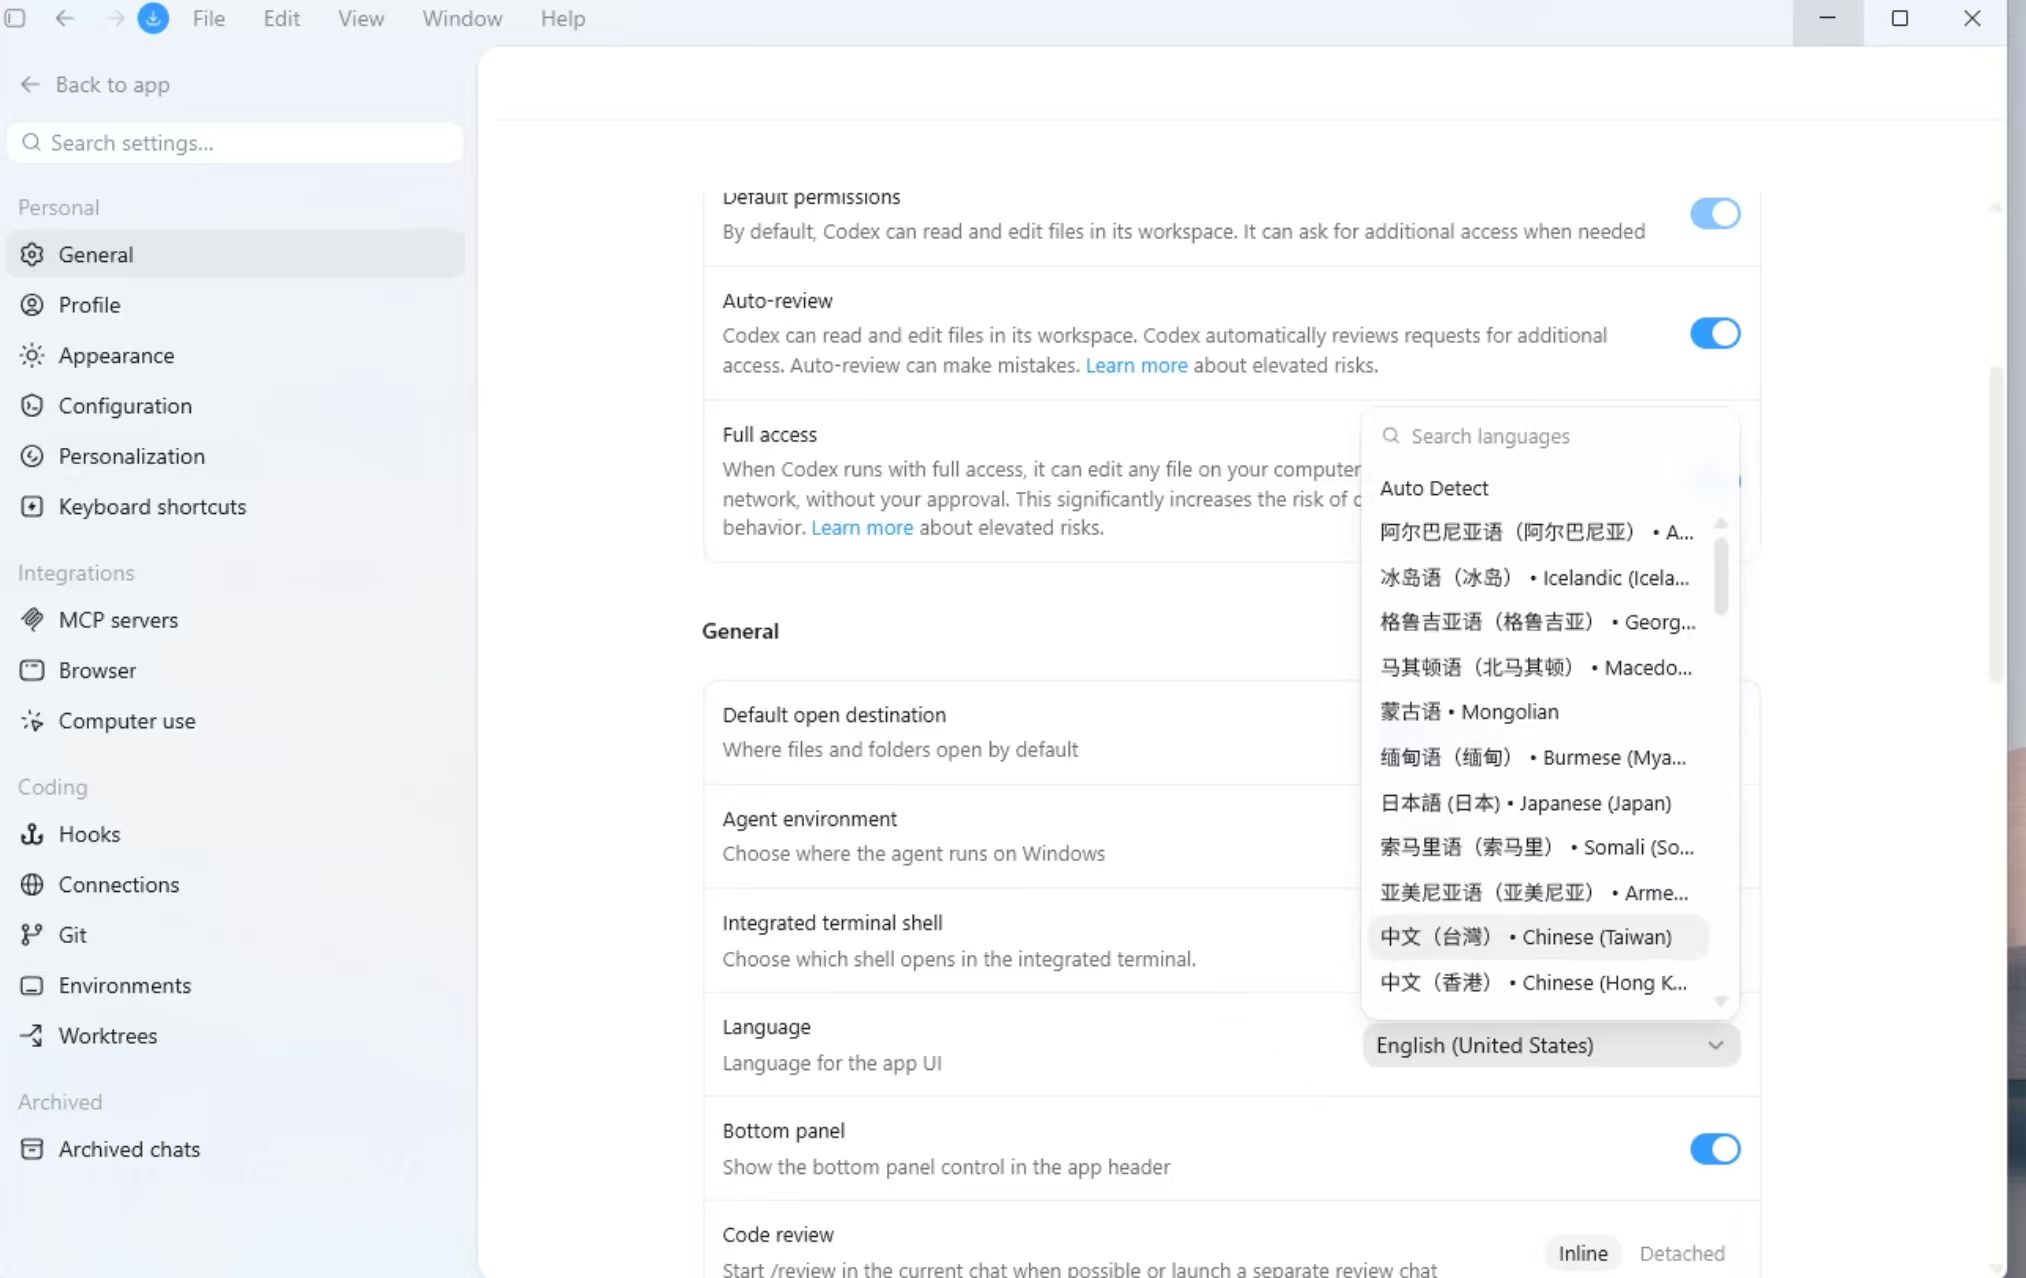Viewport: 2026px width, 1278px height.
Task: Open the Language dropdown showing English (United States)
Action: click(1551, 1045)
